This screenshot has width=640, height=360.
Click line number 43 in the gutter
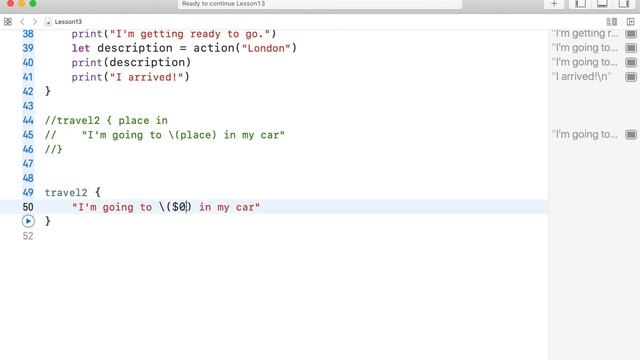point(28,106)
